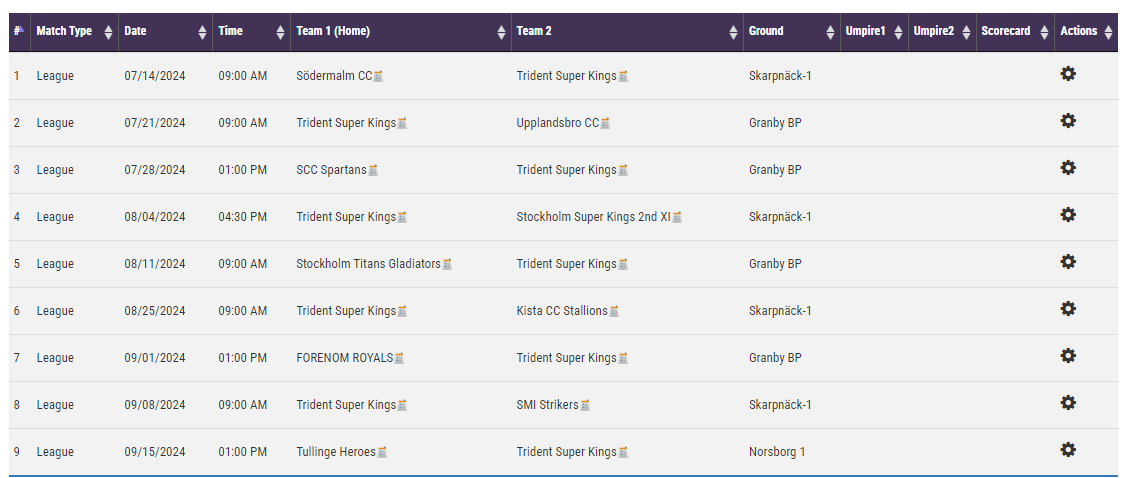
Task: Open SMI Strikers team link
Action: point(547,405)
